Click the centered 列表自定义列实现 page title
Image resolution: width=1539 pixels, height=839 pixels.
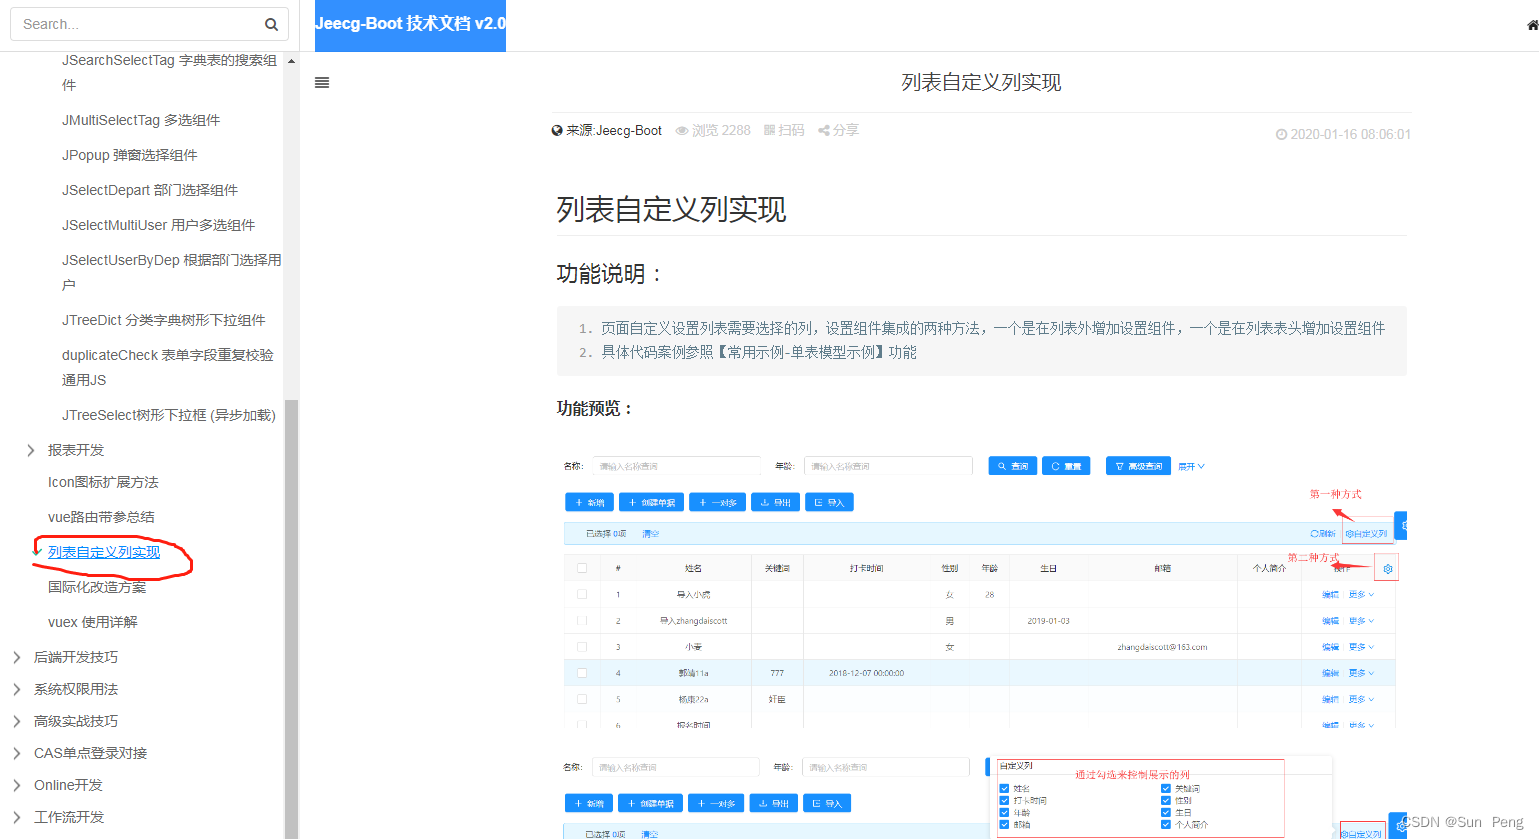[x=981, y=83]
